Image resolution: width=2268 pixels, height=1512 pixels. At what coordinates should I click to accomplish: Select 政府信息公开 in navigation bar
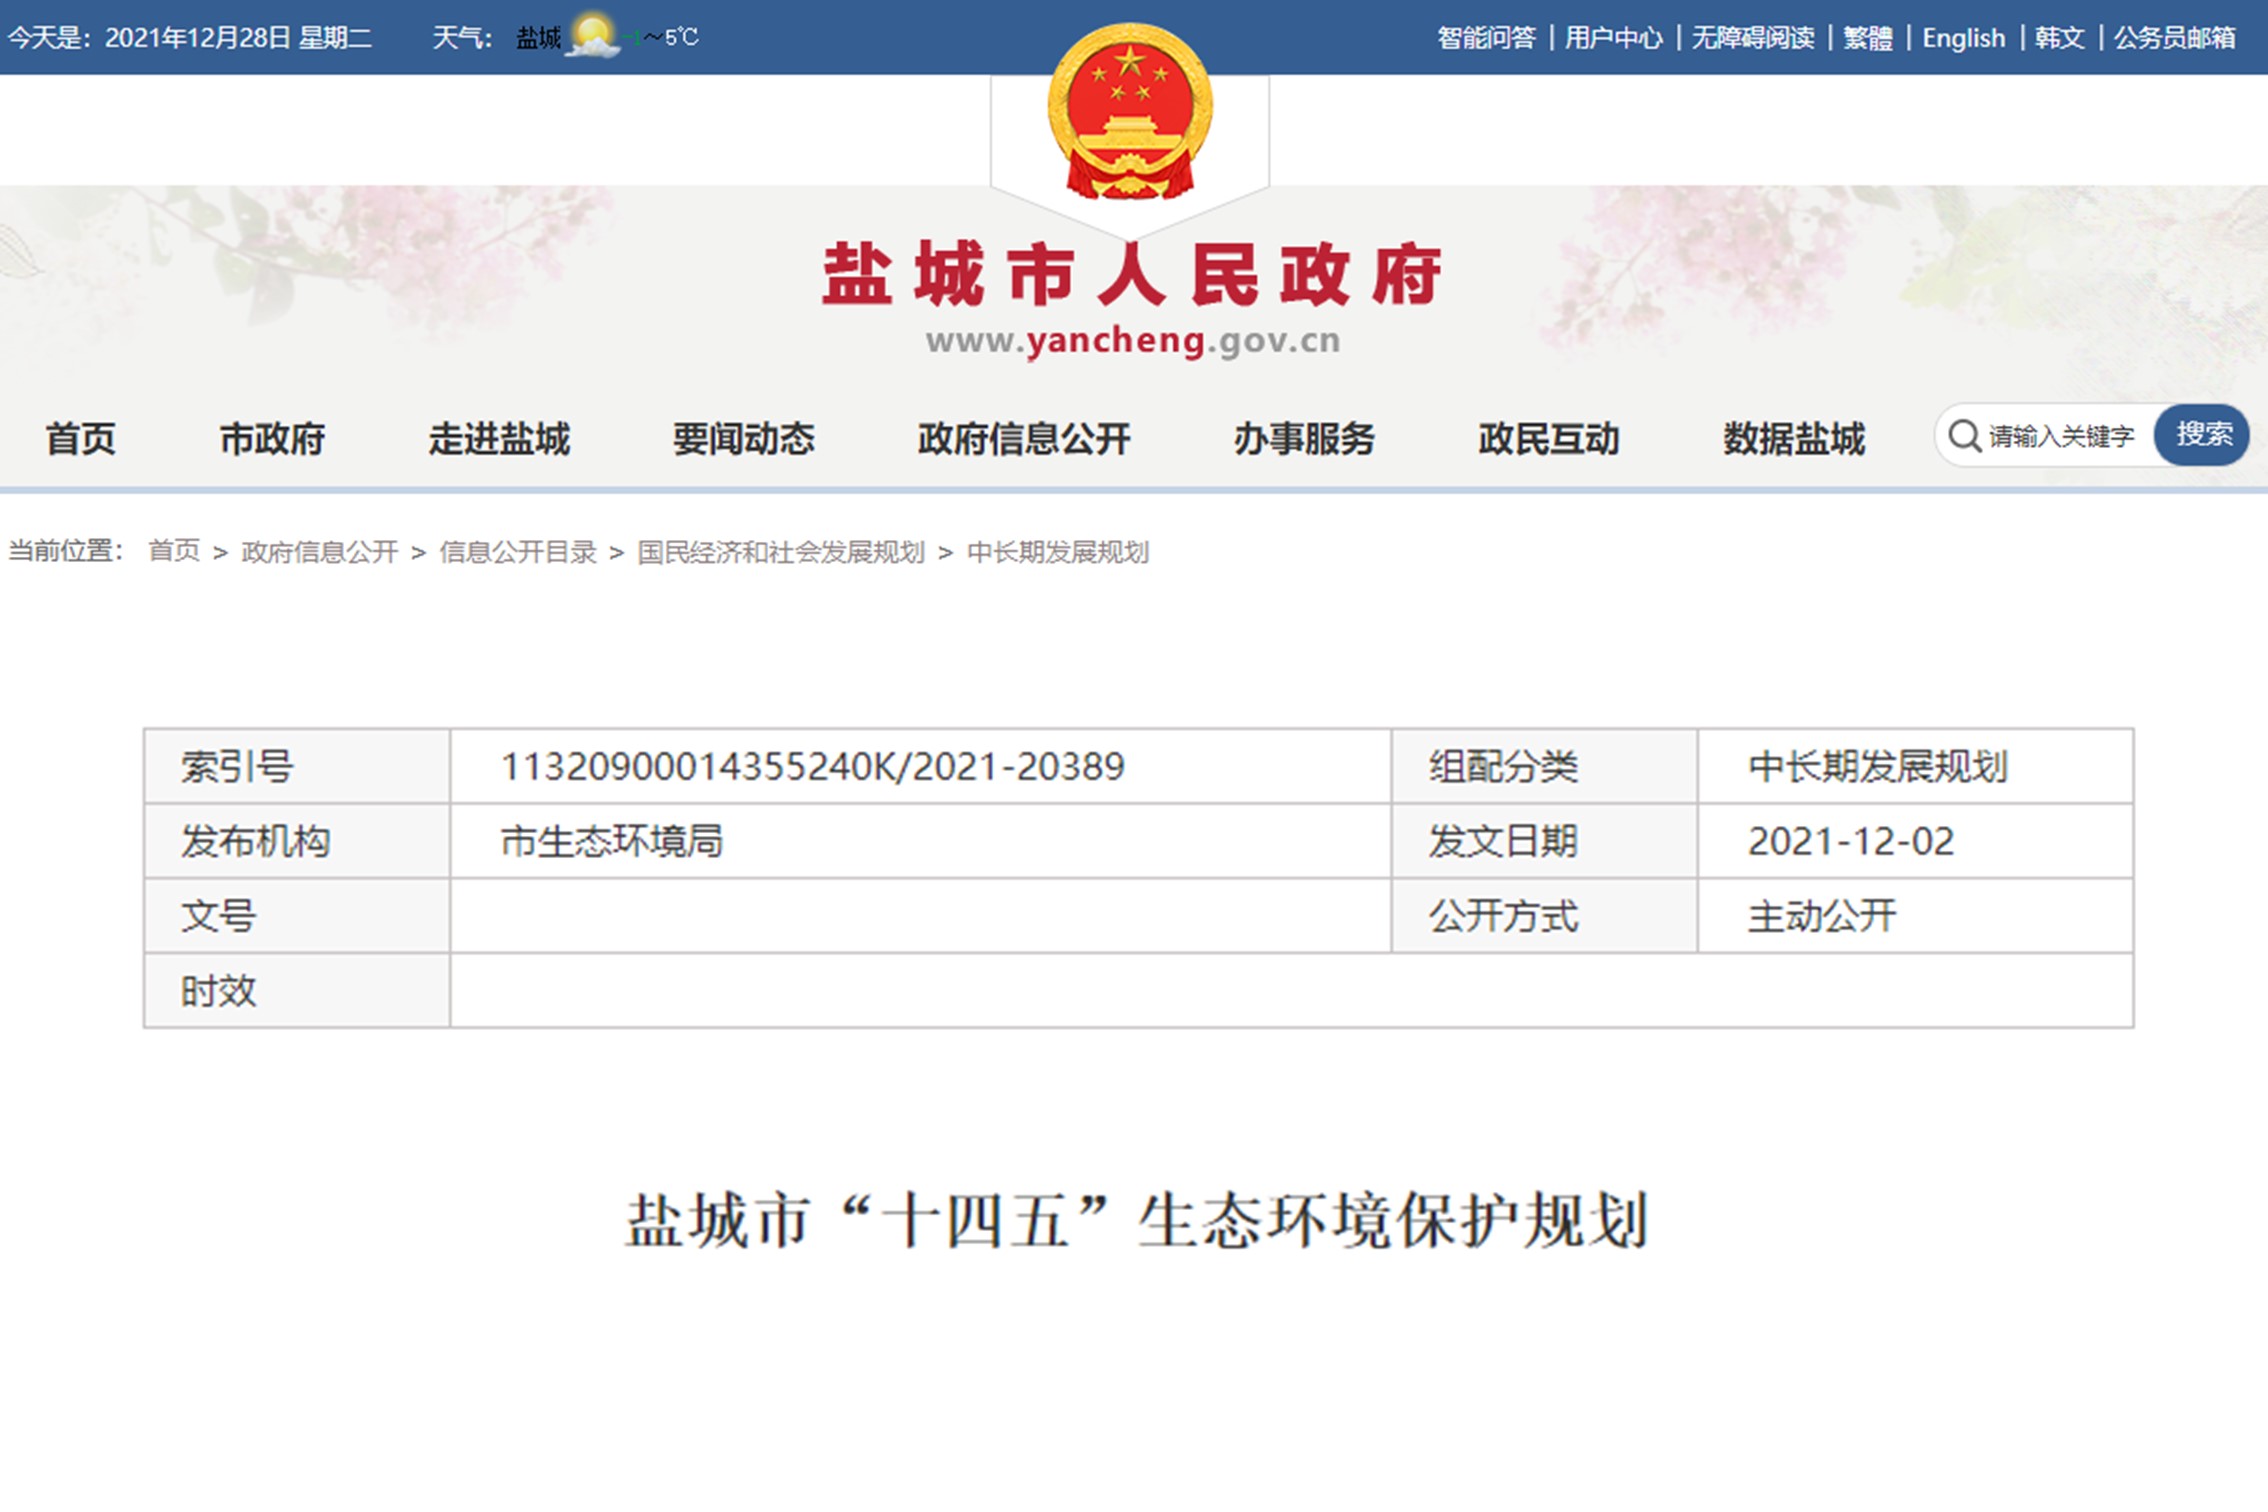click(x=1024, y=439)
